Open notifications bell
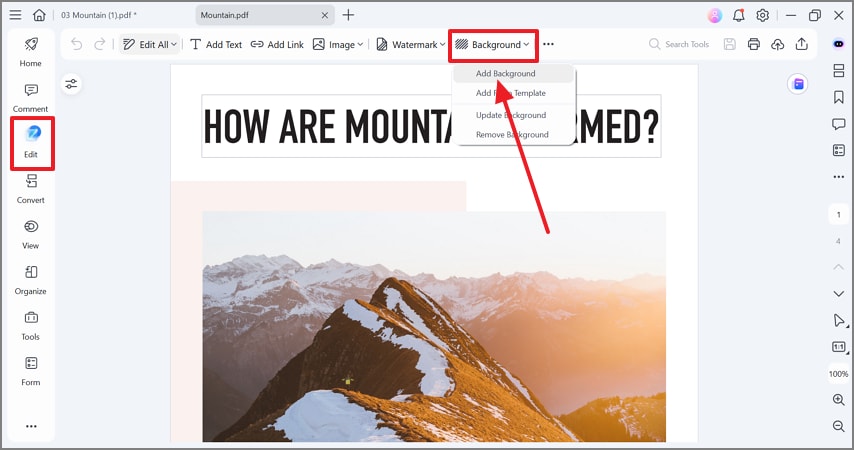 click(739, 15)
